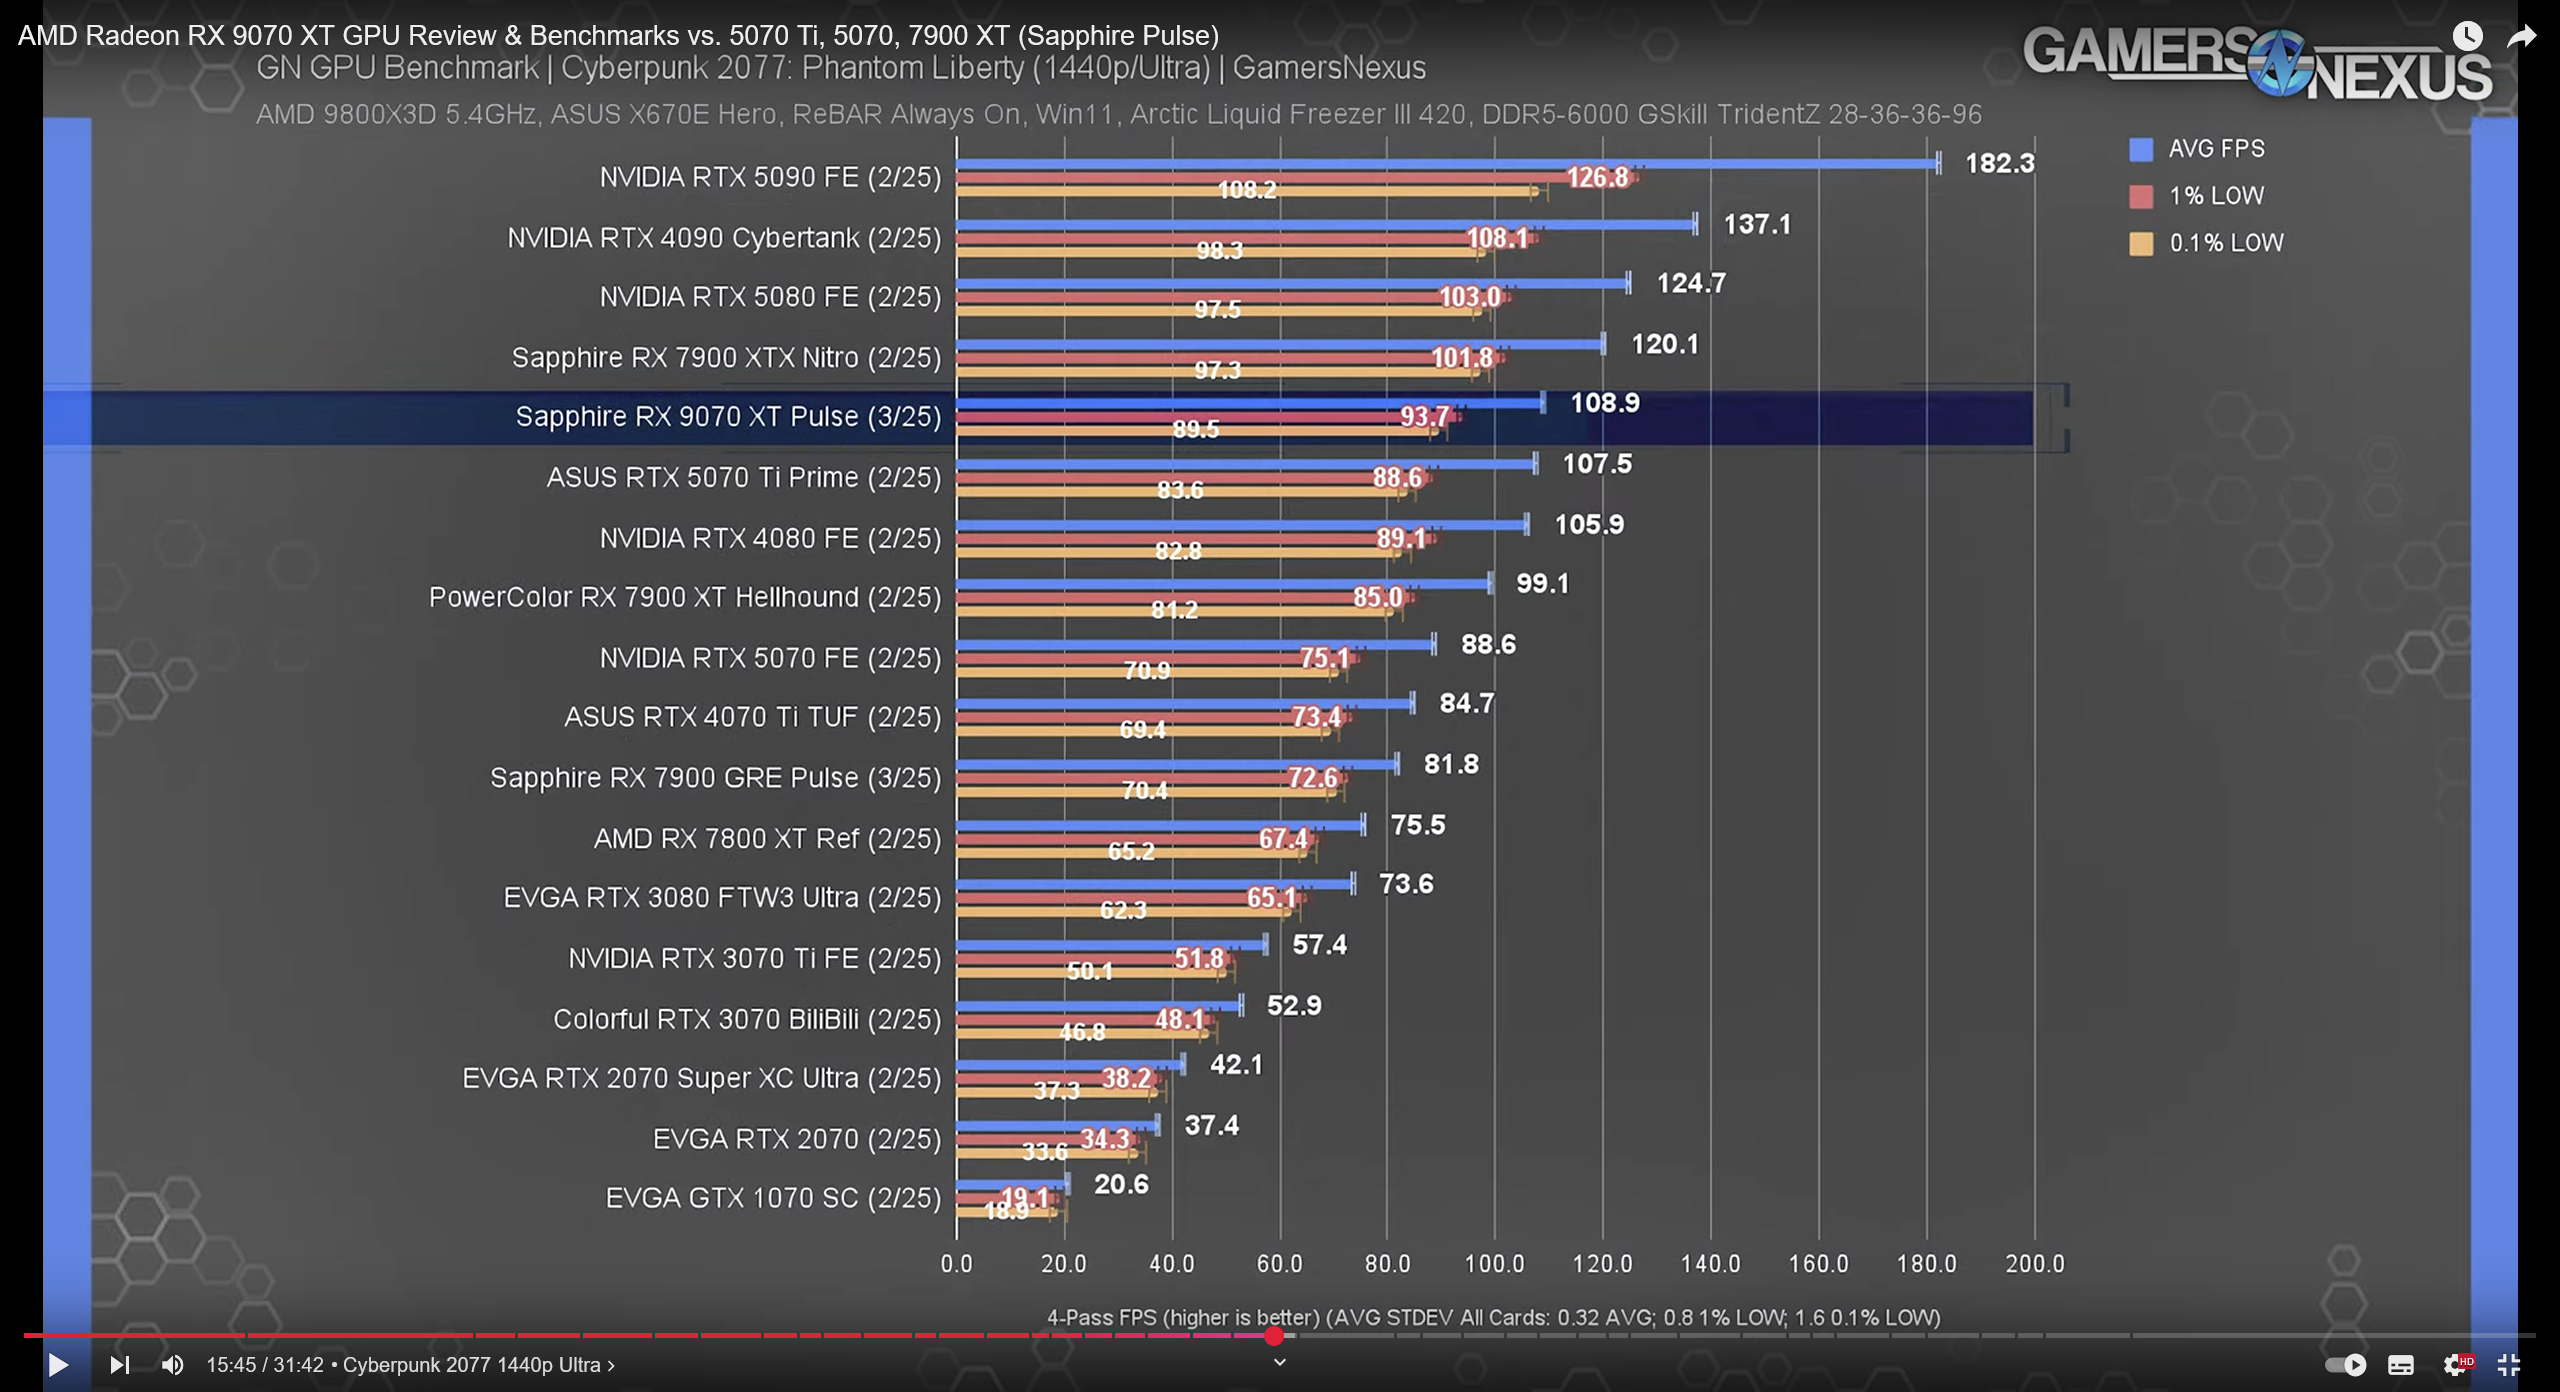Click the GN GPU Benchmark chart heading
Screen dimensions: 2560x1392
coord(841,68)
